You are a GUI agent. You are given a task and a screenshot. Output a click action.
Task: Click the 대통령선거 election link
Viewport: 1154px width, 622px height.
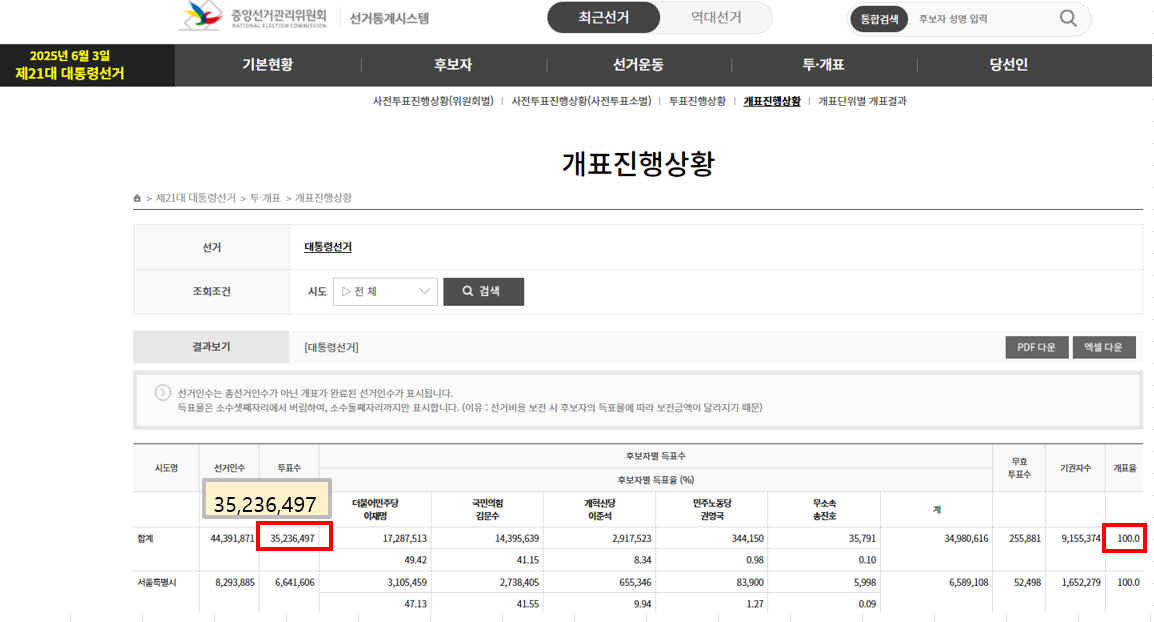point(328,247)
